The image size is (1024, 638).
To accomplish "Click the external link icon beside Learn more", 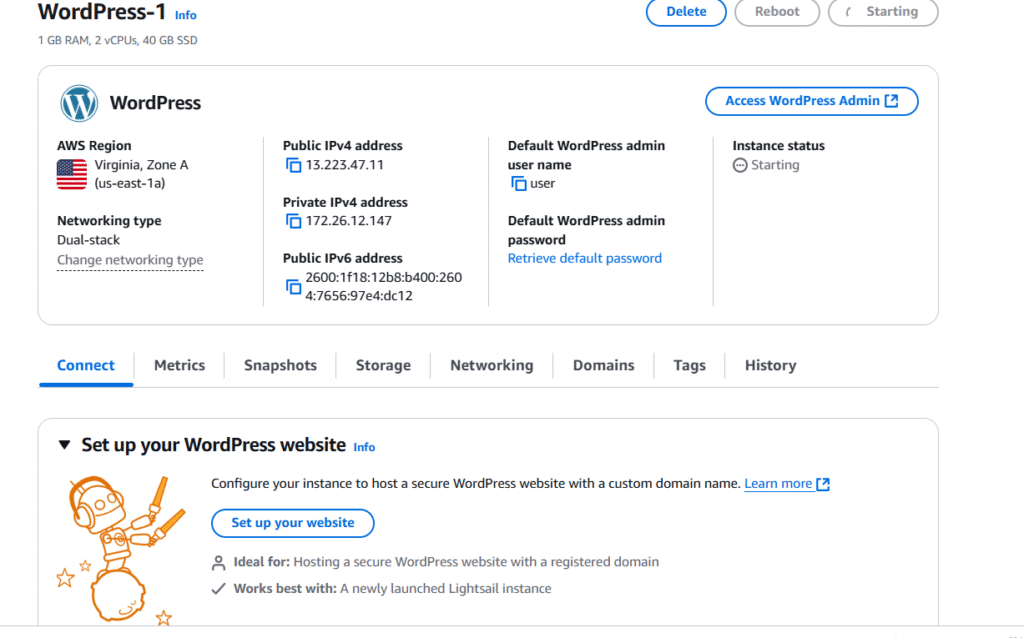I will 823,484.
